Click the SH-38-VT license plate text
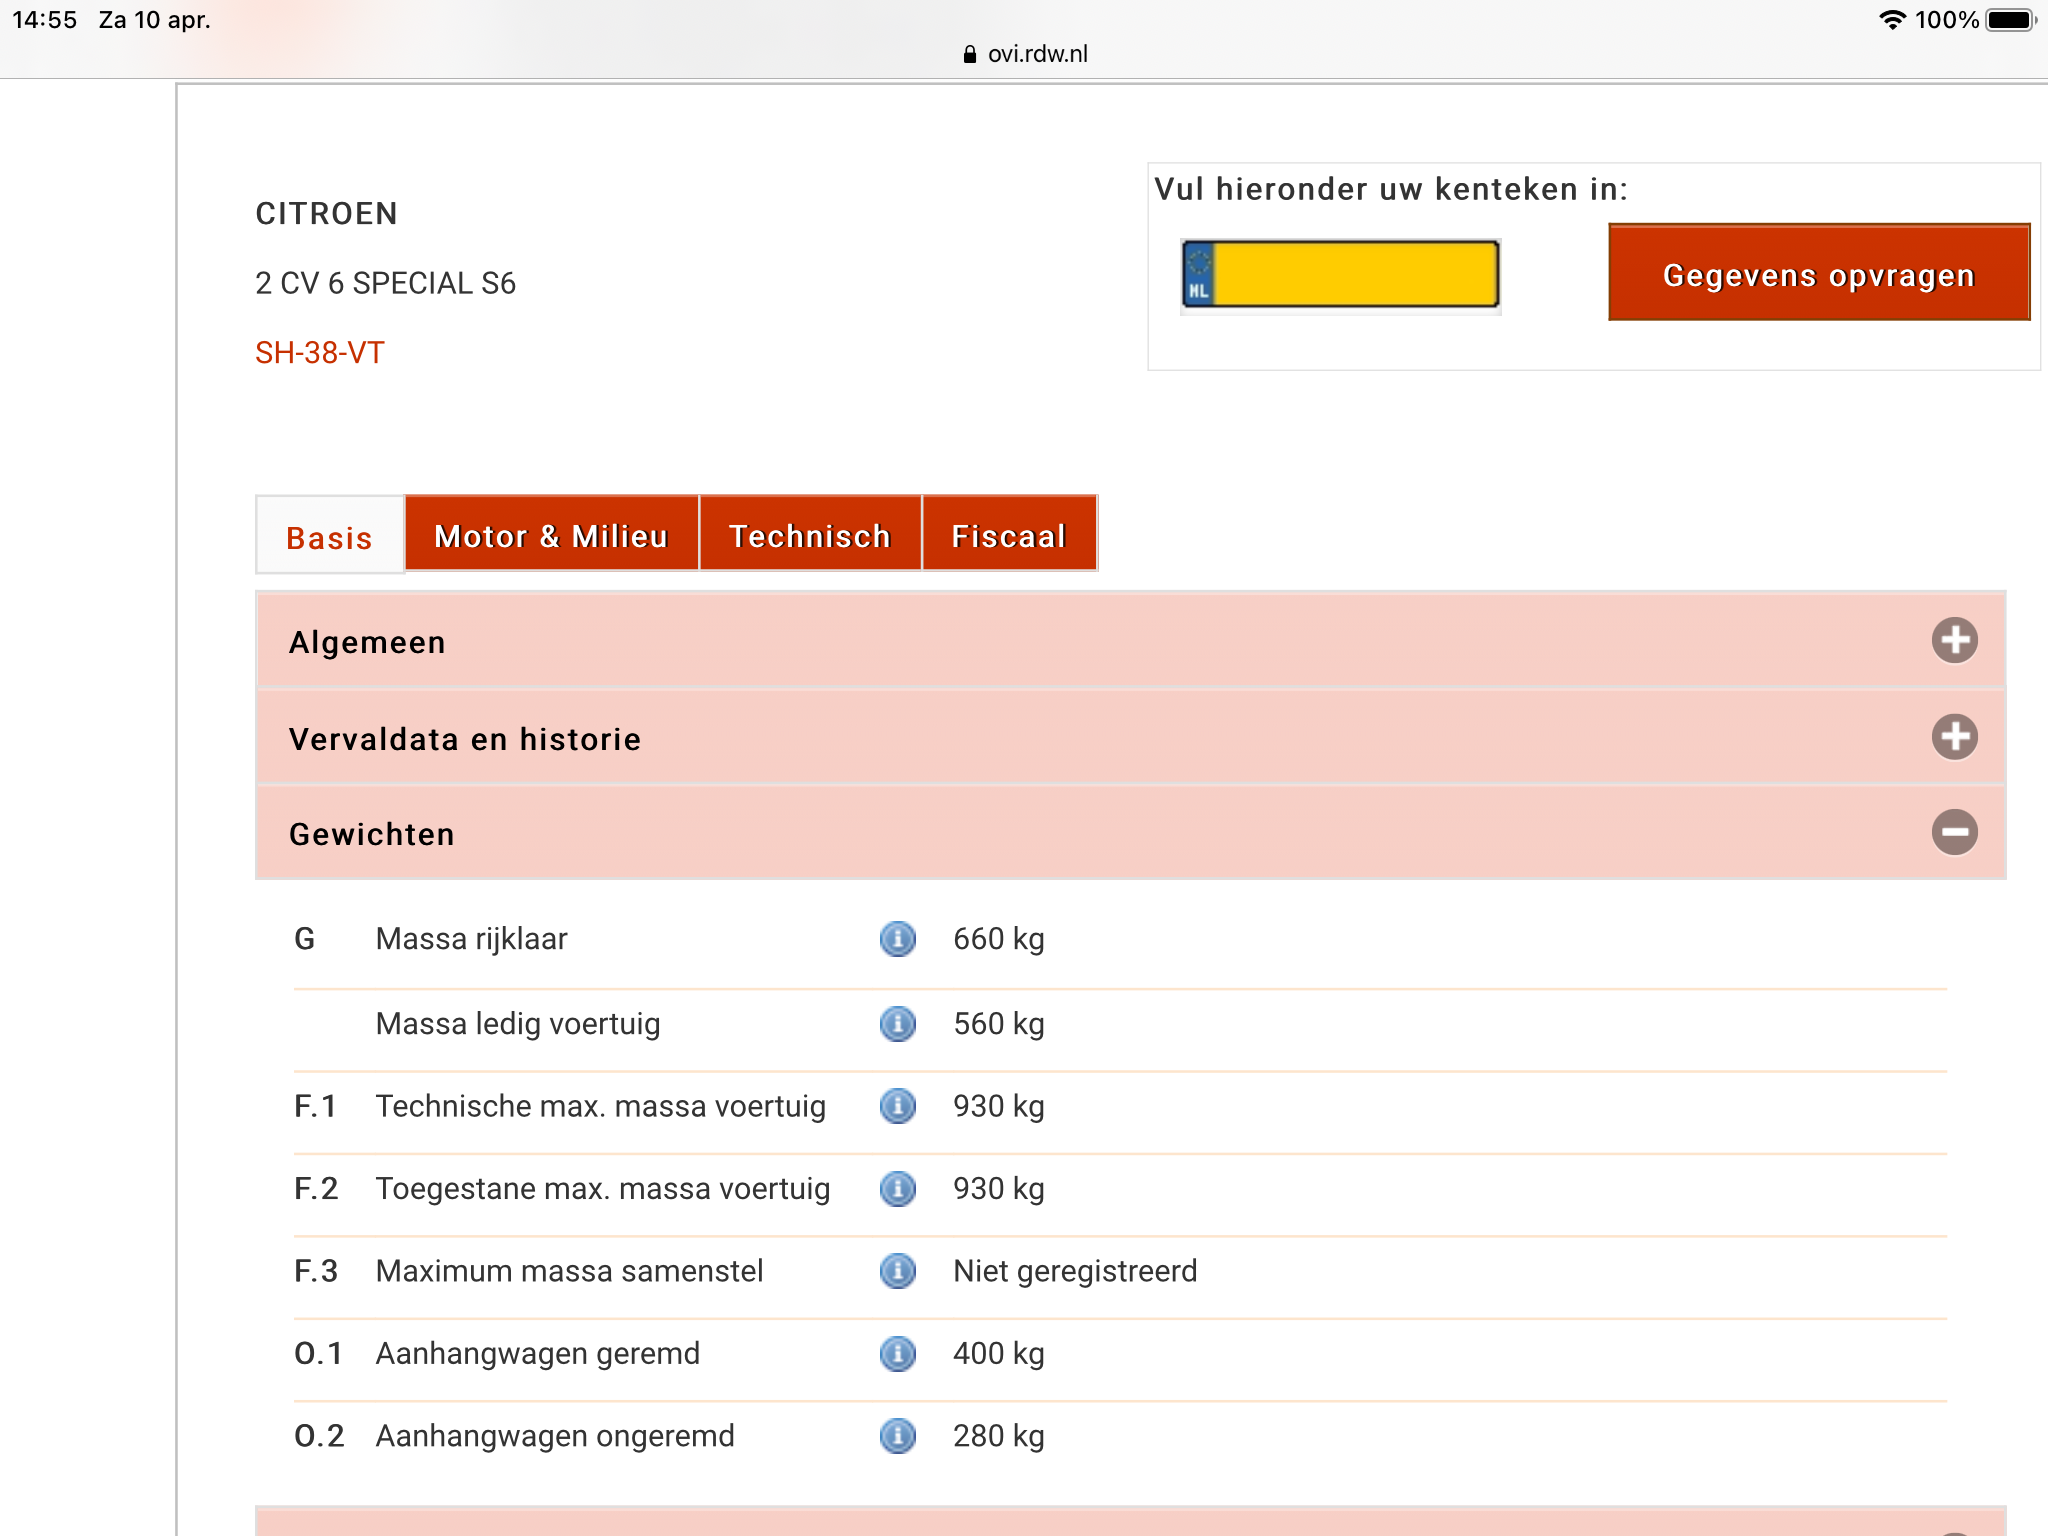 click(319, 352)
